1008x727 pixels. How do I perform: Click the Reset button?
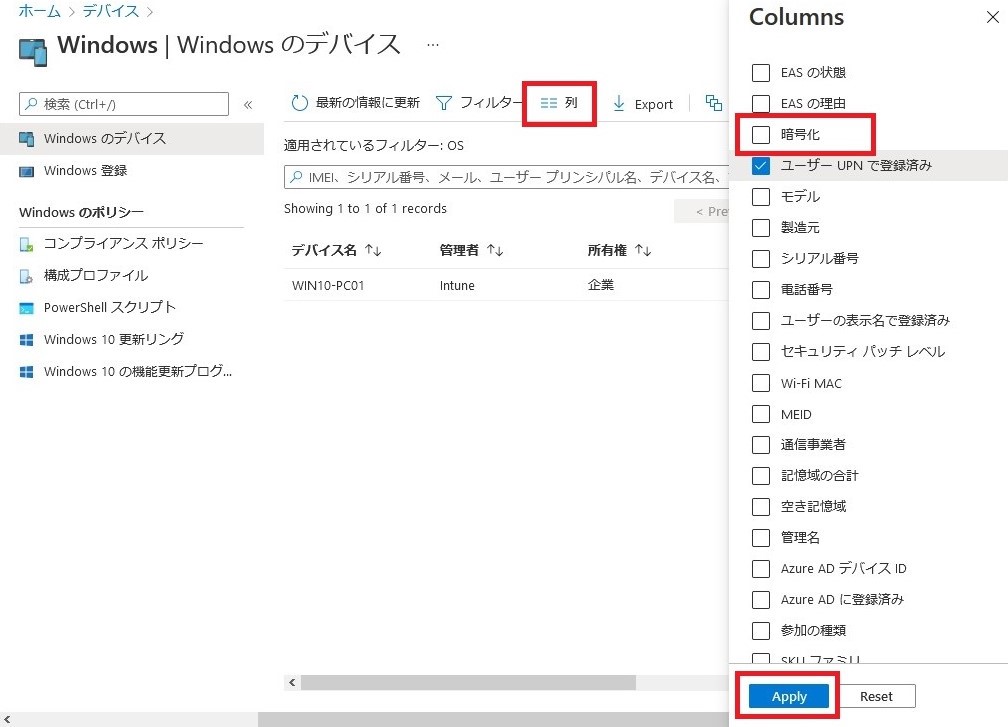[876, 696]
